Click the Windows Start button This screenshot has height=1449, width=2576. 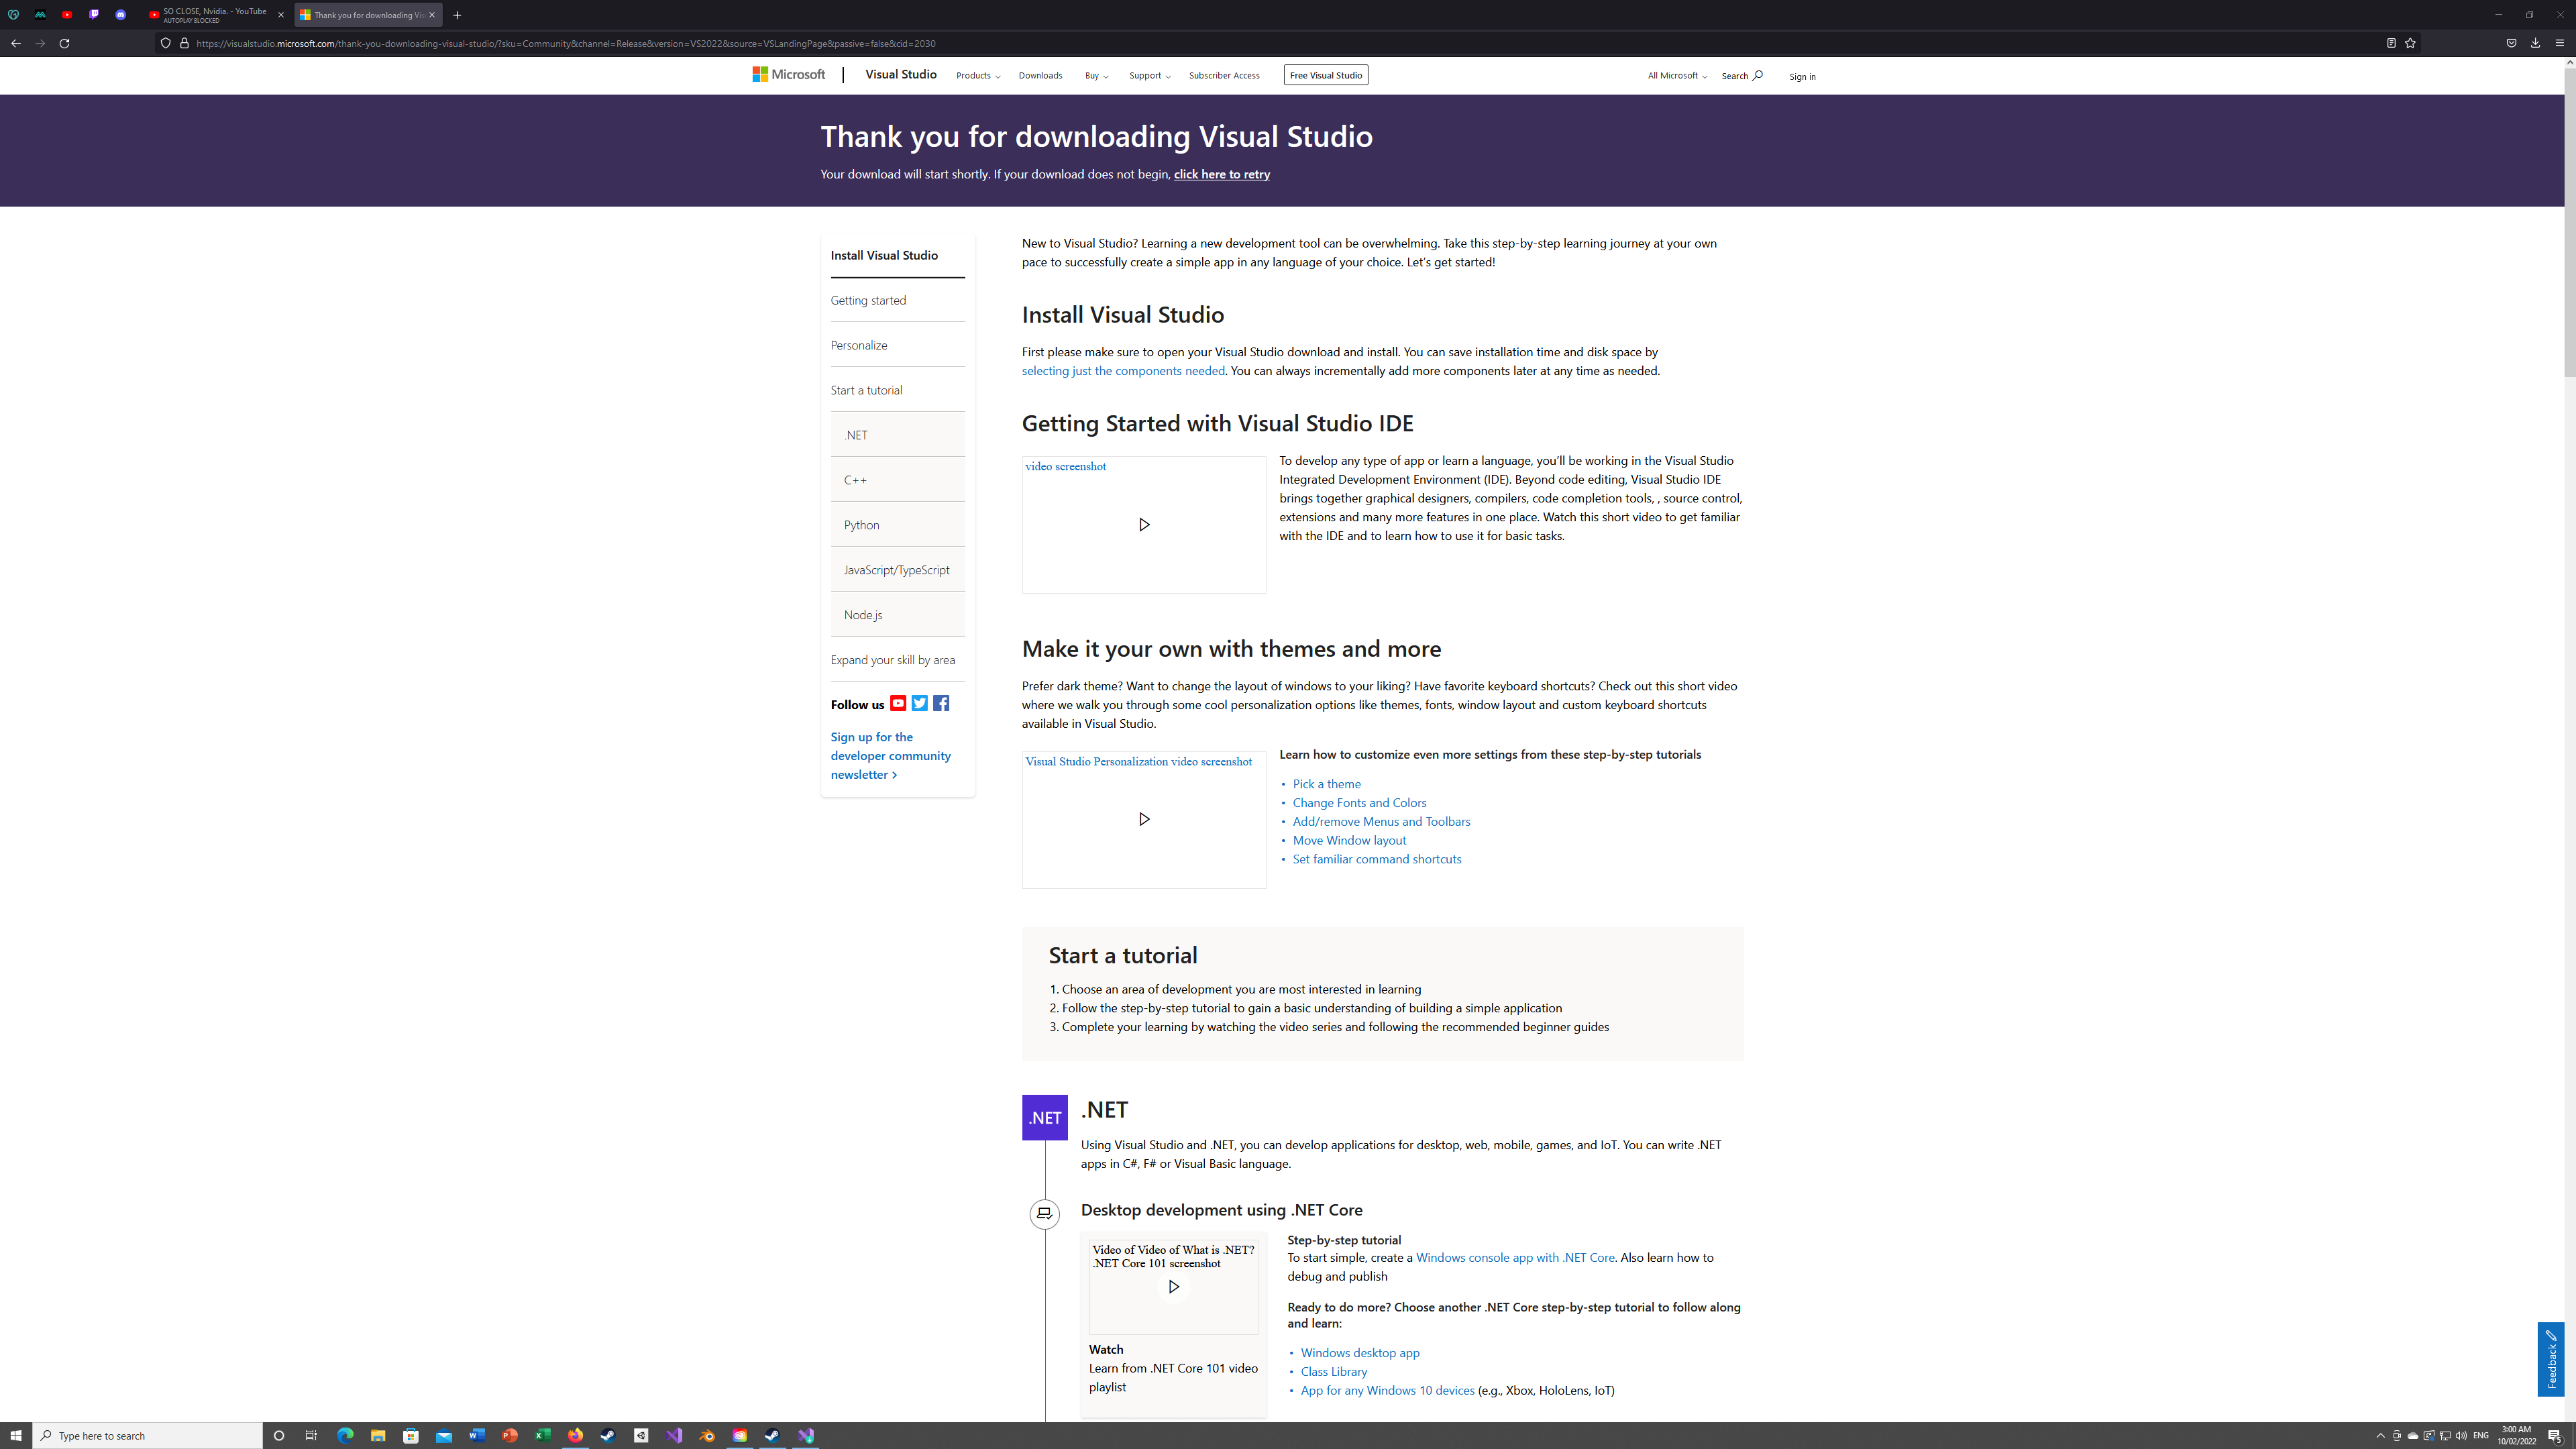[16, 1436]
